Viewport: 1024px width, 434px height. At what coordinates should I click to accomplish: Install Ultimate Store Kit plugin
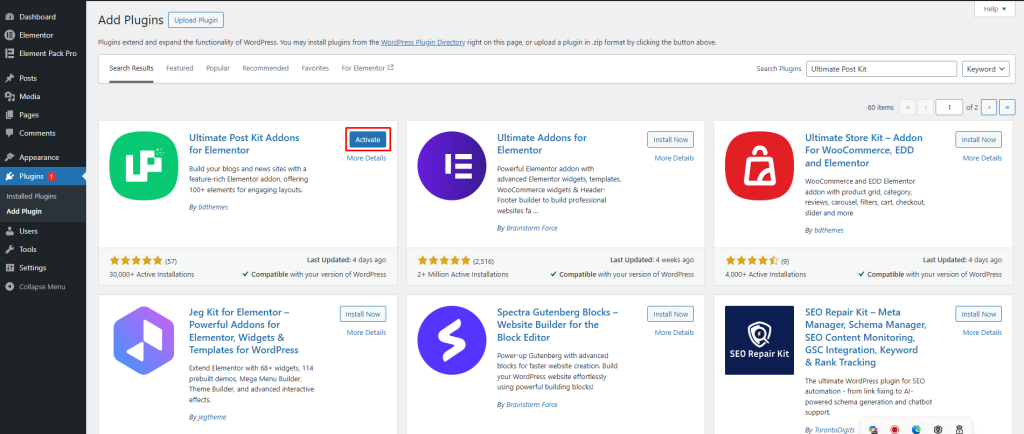tap(978, 139)
